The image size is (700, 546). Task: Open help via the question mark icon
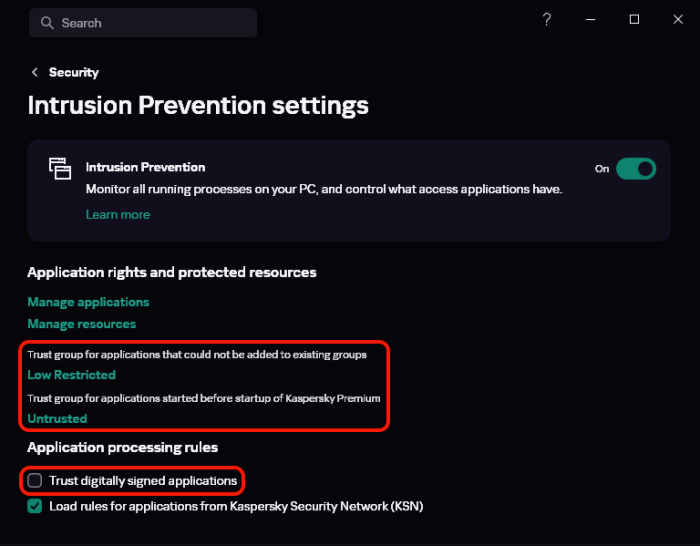(x=546, y=19)
